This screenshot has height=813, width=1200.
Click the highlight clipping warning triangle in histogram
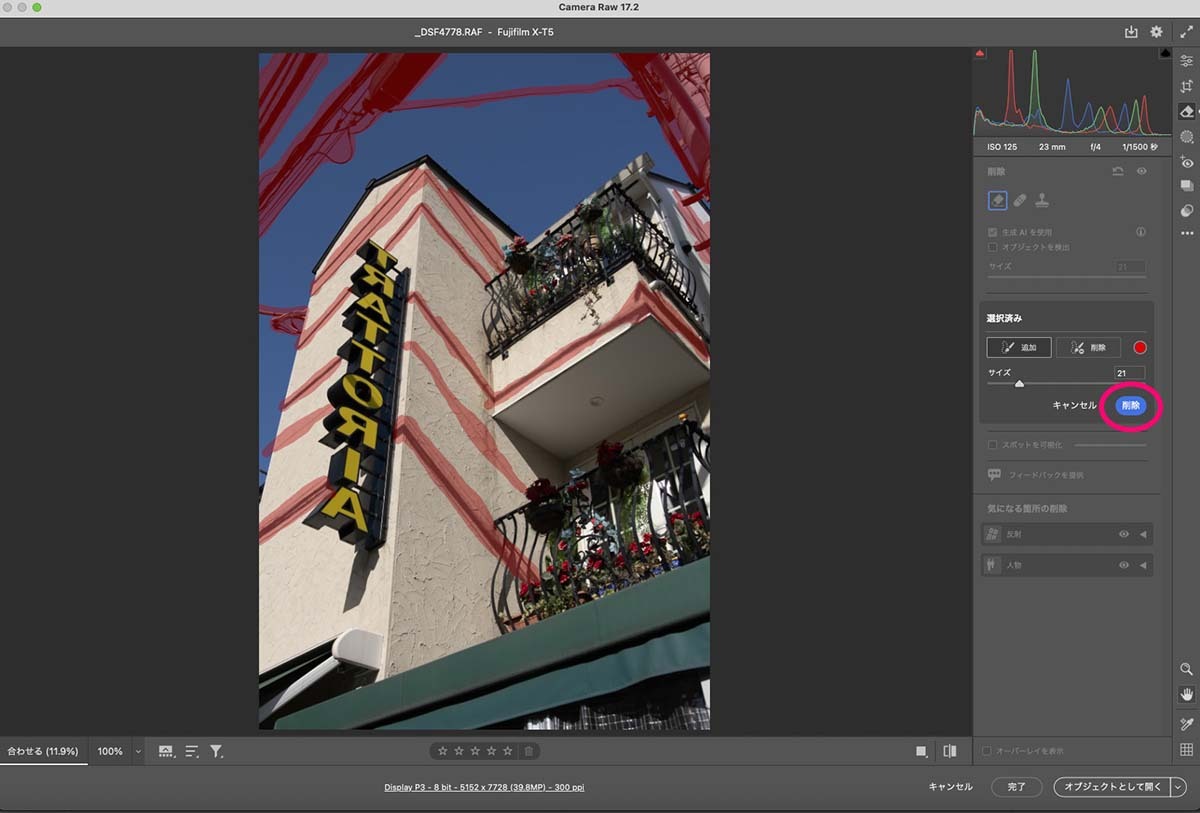tap(1166, 53)
